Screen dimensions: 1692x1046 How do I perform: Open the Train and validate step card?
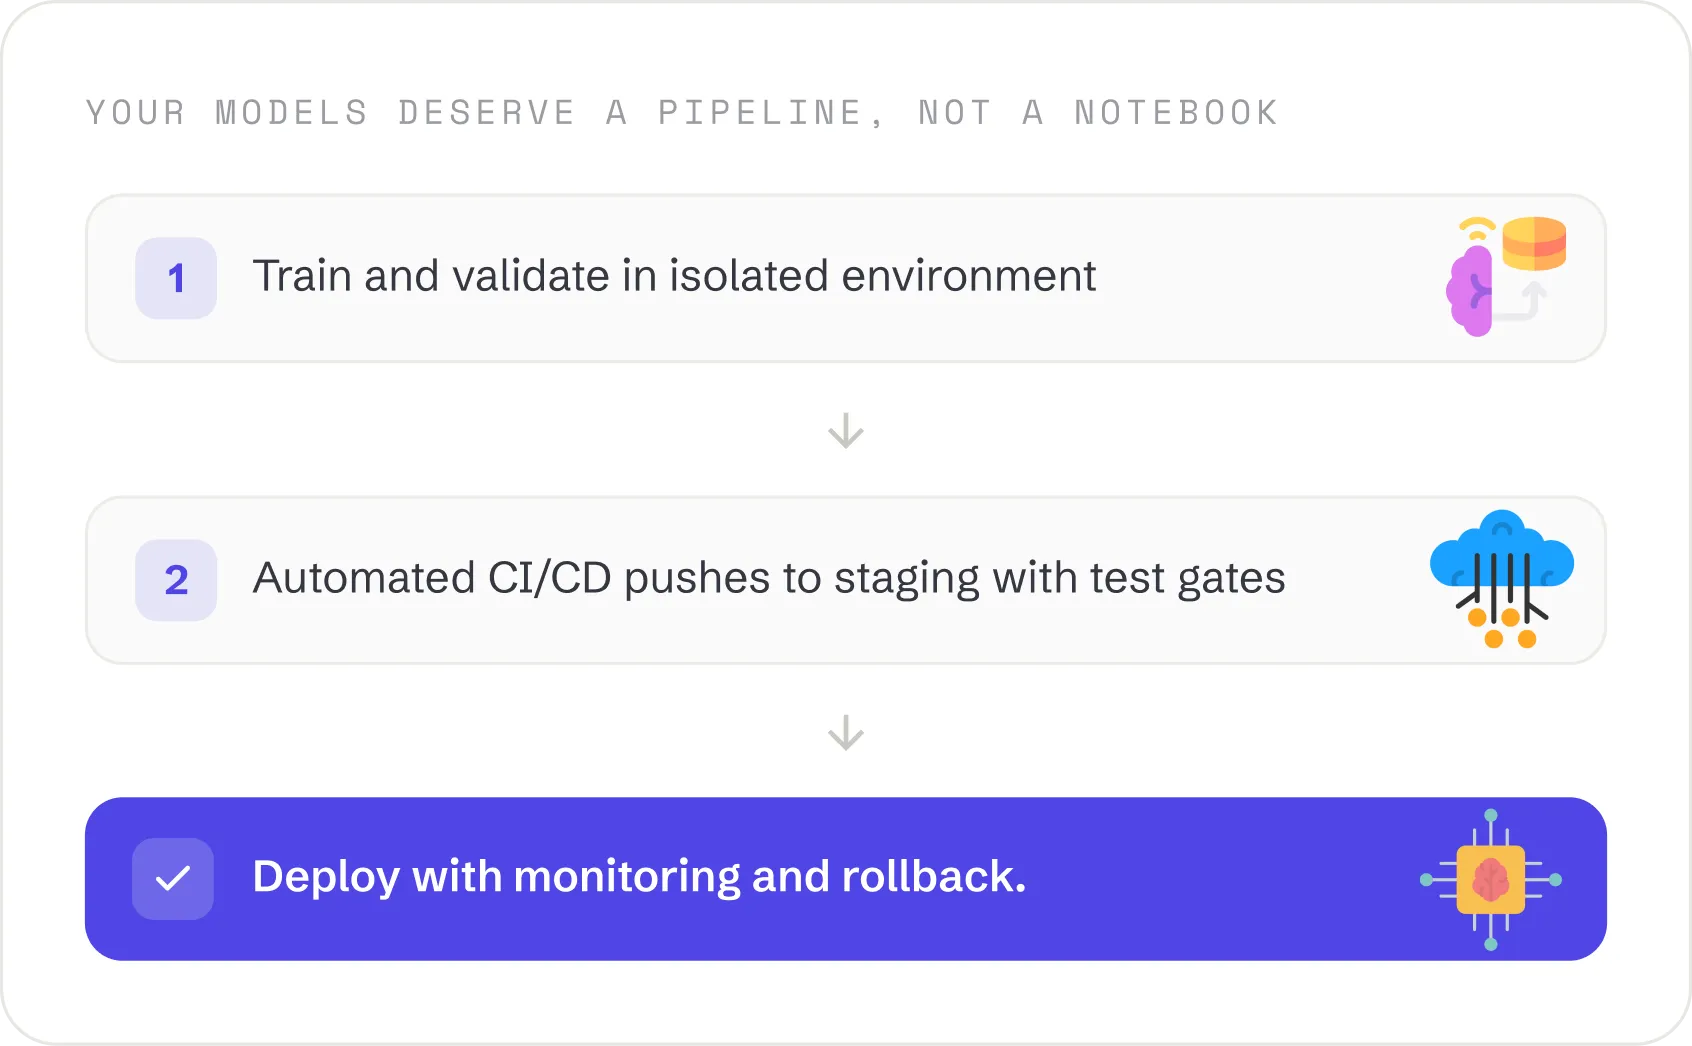point(846,278)
